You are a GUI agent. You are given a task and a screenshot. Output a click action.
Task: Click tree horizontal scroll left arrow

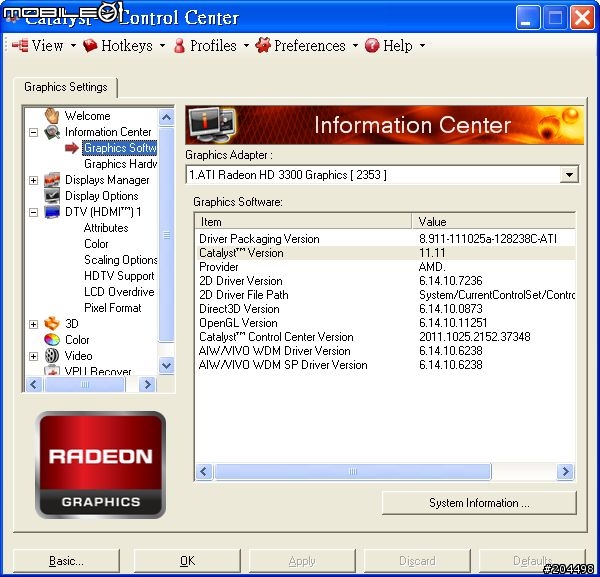coord(34,384)
